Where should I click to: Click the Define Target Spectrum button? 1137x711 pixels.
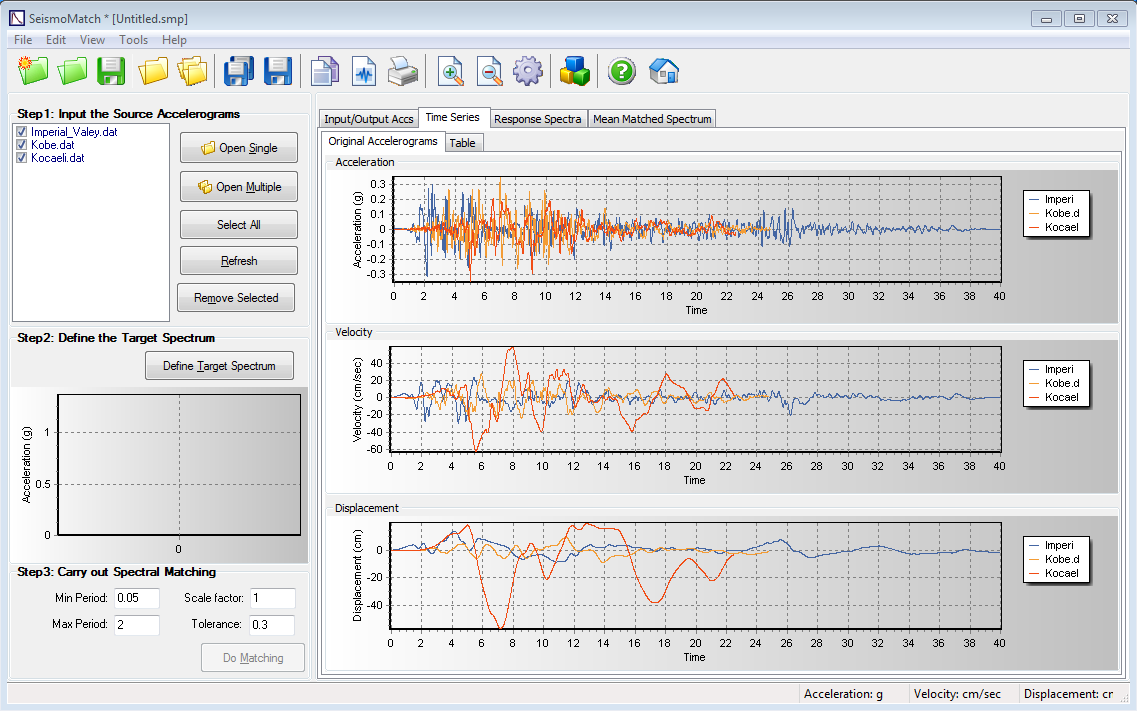[219, 366]
